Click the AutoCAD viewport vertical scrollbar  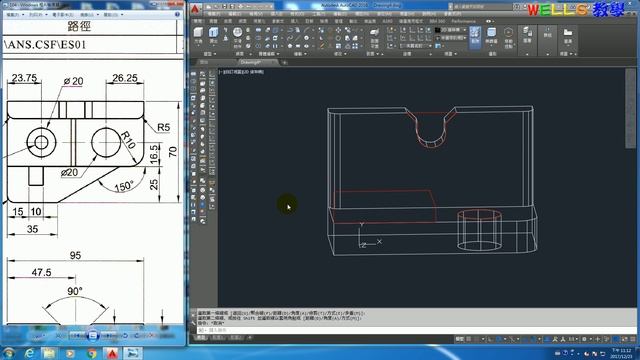[630, 109]
